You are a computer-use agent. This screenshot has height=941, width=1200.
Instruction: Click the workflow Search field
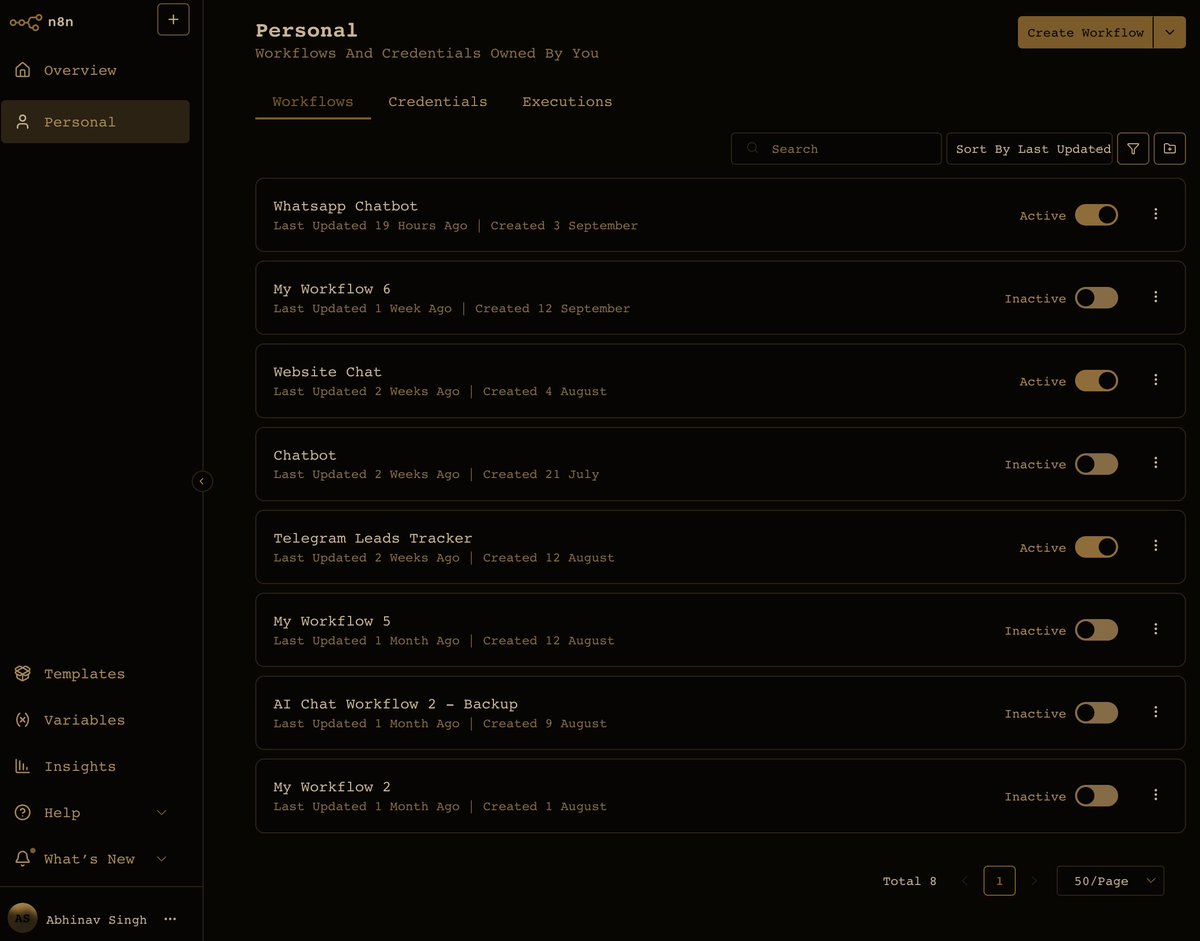pyautogui.click(x=836, y=149)
